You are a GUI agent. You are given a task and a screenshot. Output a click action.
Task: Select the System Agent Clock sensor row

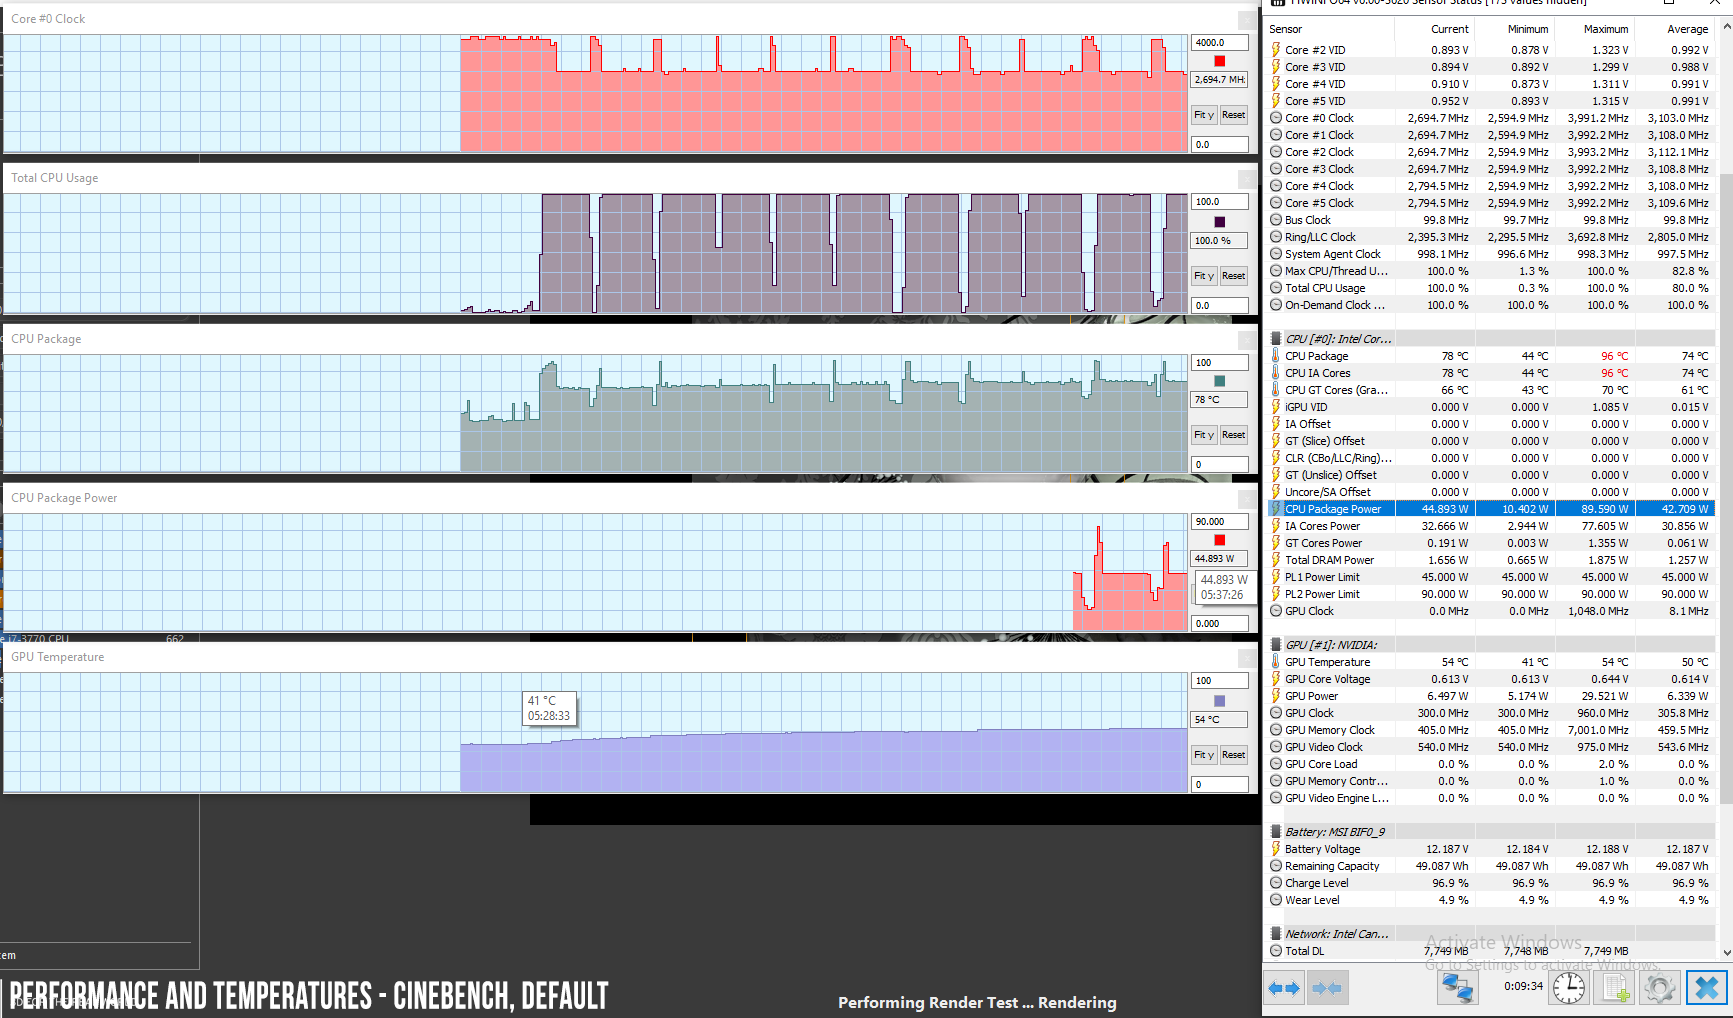(x=1491, y=254)
